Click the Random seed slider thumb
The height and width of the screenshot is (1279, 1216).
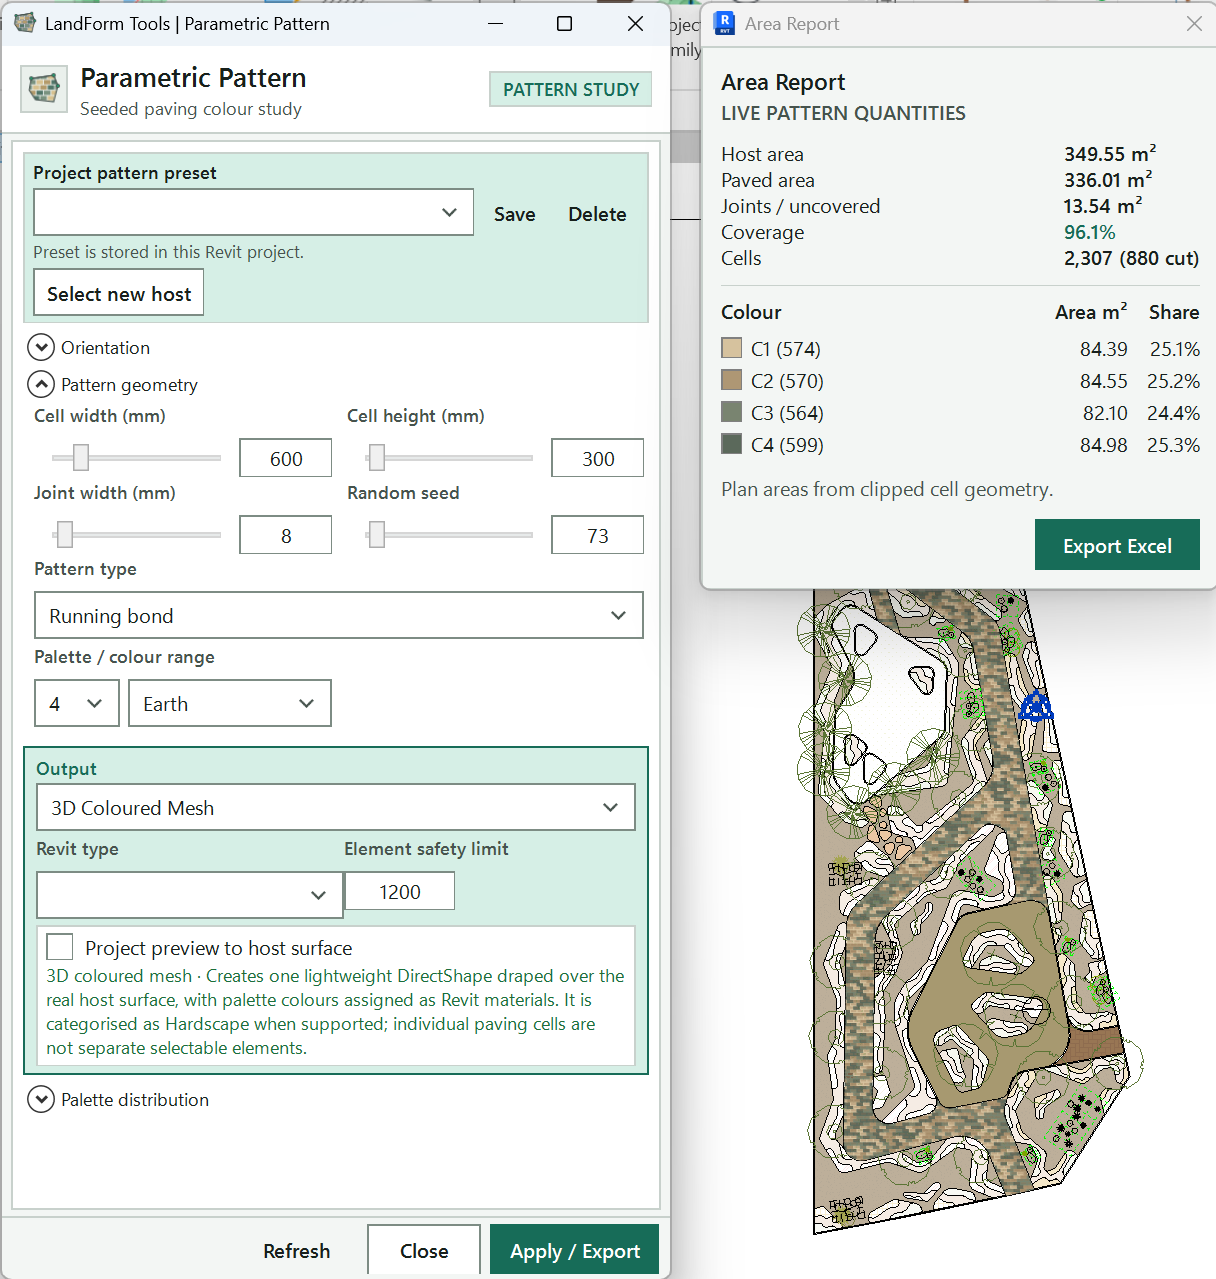376,534
